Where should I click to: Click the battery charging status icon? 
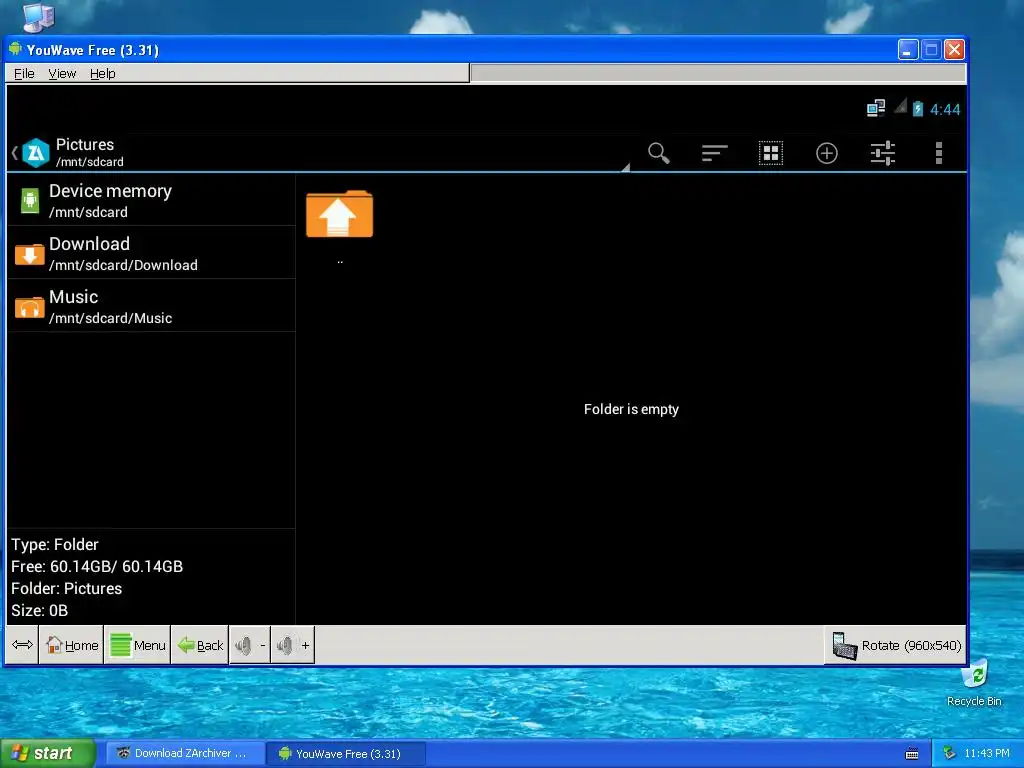click(918, 108)
